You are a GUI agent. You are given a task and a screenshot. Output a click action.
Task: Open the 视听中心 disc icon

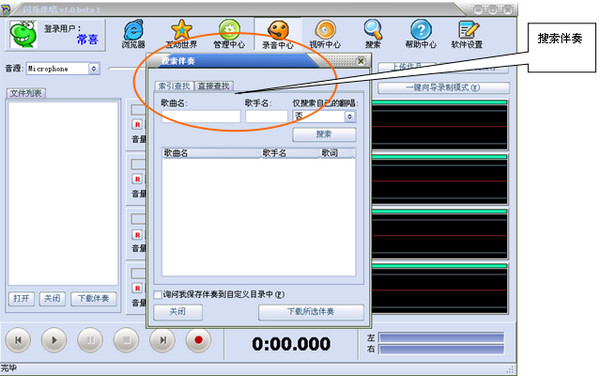click(x=325, y=34)
